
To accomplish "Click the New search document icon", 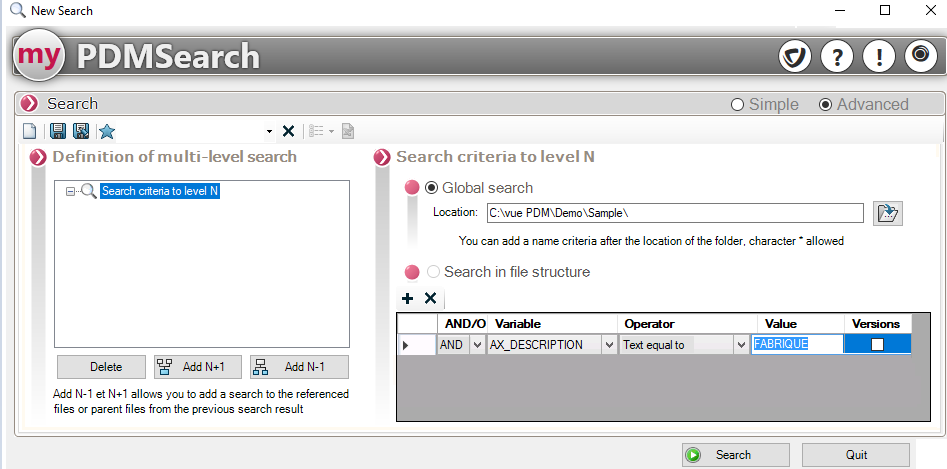I will tap(30, 131).
